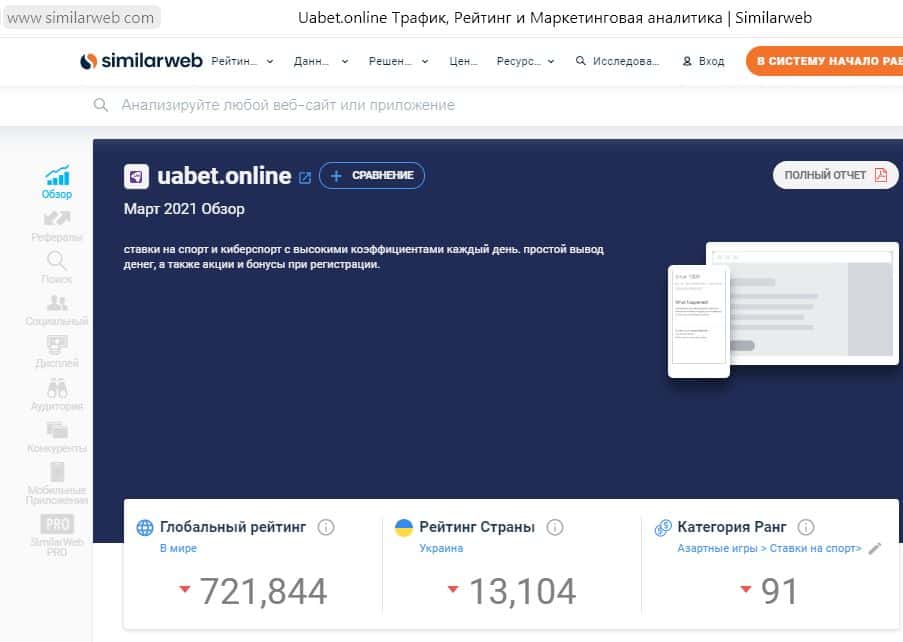Click the country rank value 13,104
This screenshot has width=903, height=642.
522,591
